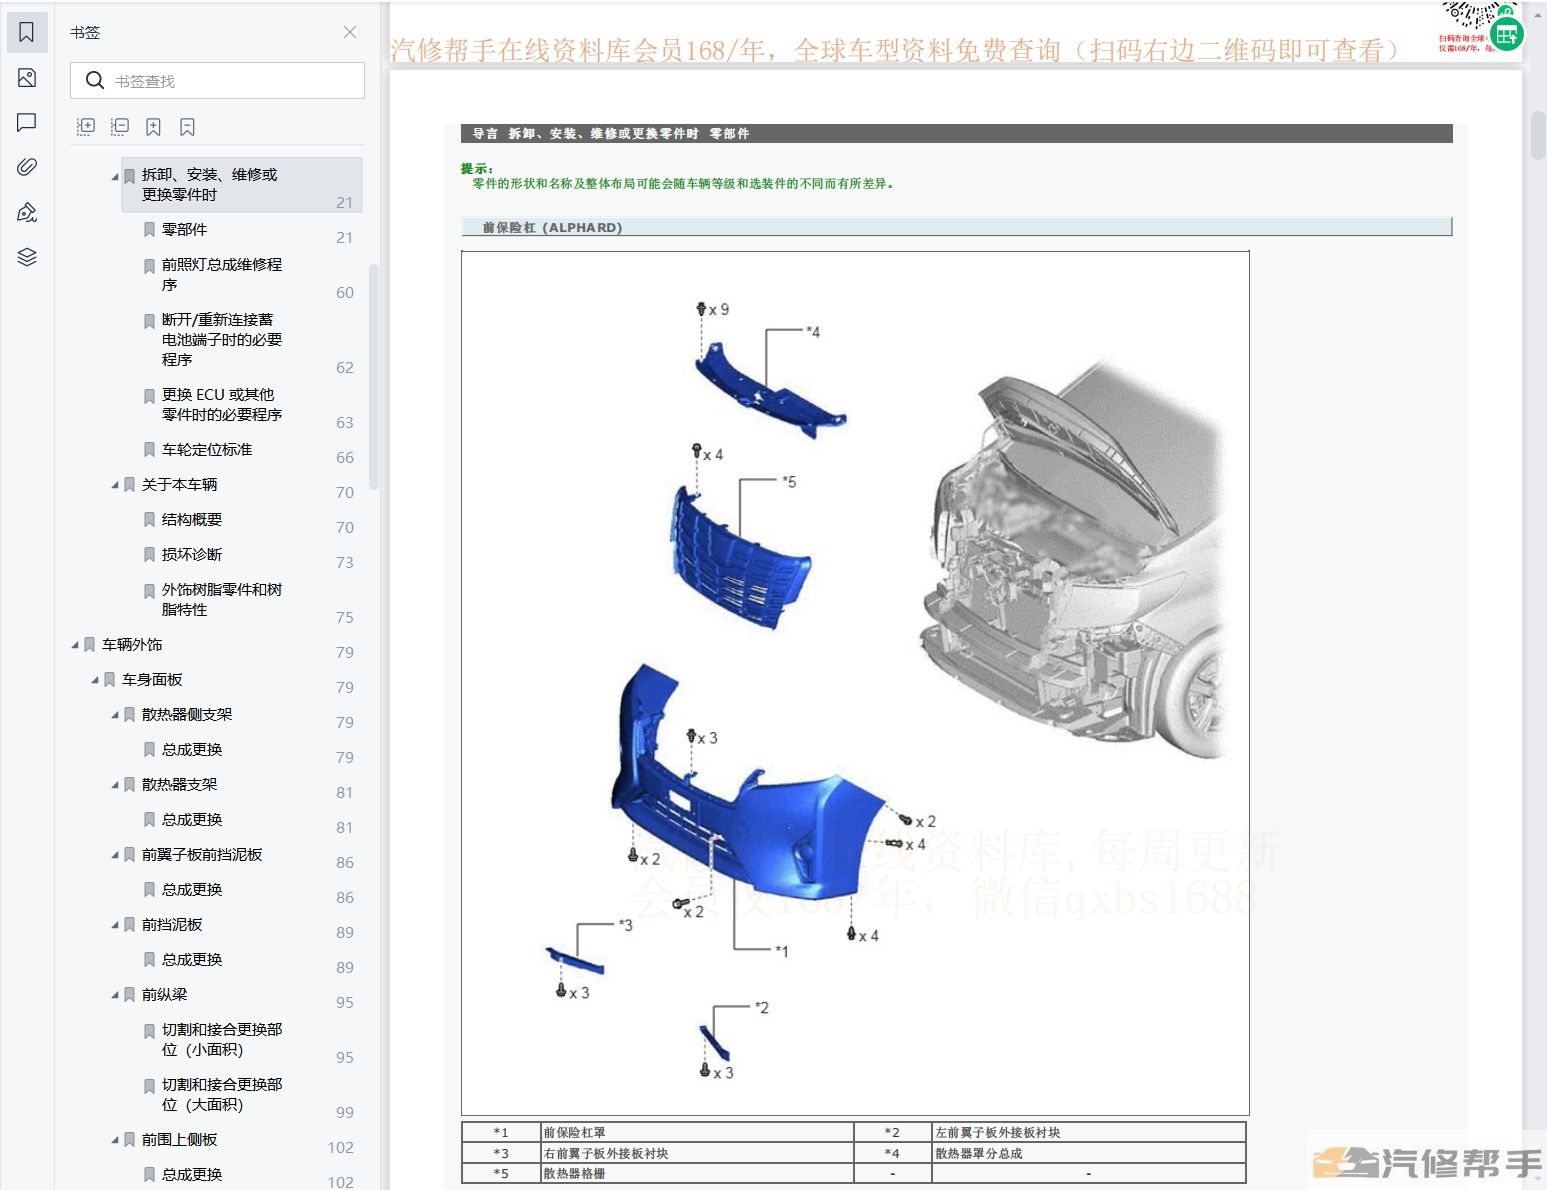Screen dimensions: 1547x1190
Task: Open the 前围上侧板 bookmark
Action: pyautogui.click(x=179, y=1140)
